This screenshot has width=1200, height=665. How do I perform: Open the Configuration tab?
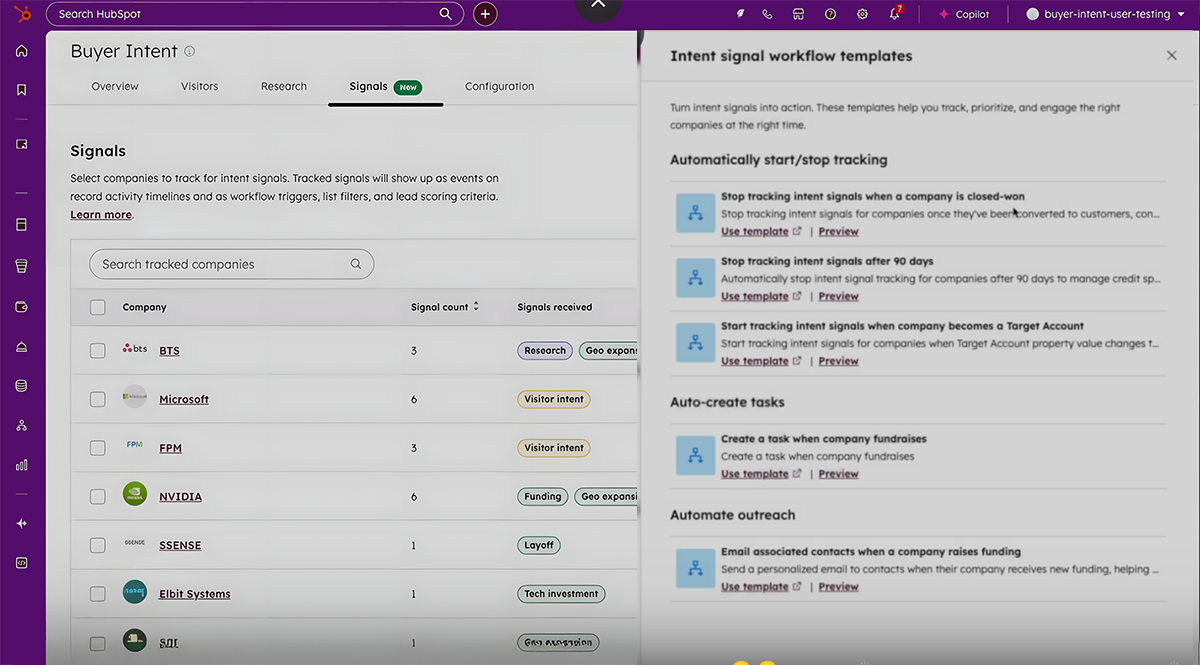499,86
